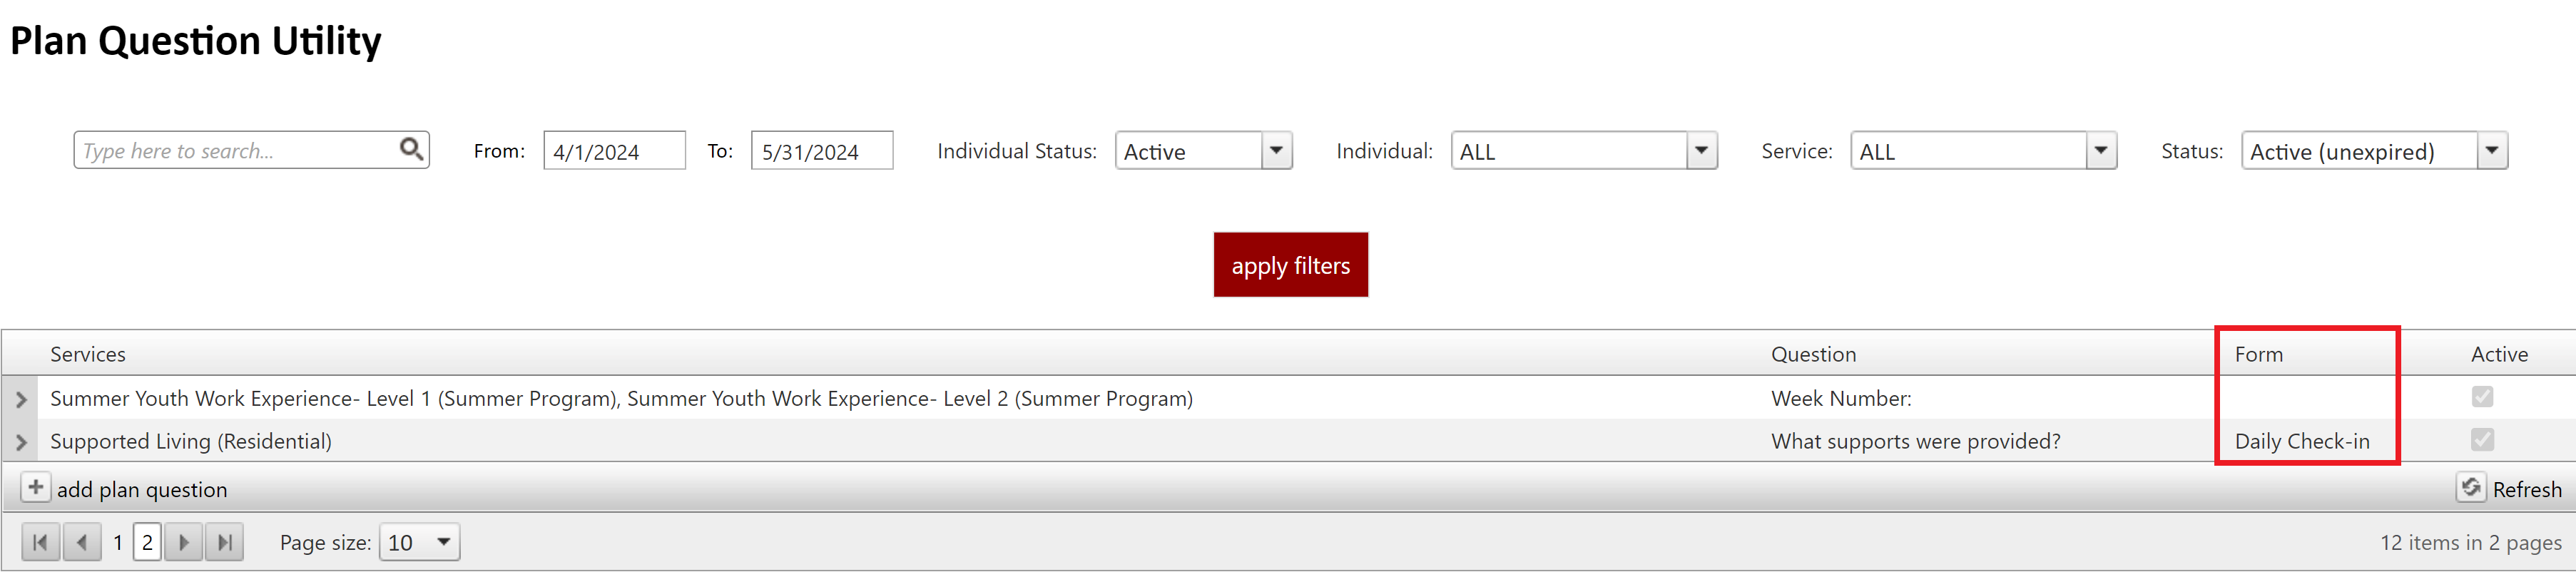Open the Individual Status dropdown
The width and height of the screenshot is (2576, 572).
(x=1276, y=150)
